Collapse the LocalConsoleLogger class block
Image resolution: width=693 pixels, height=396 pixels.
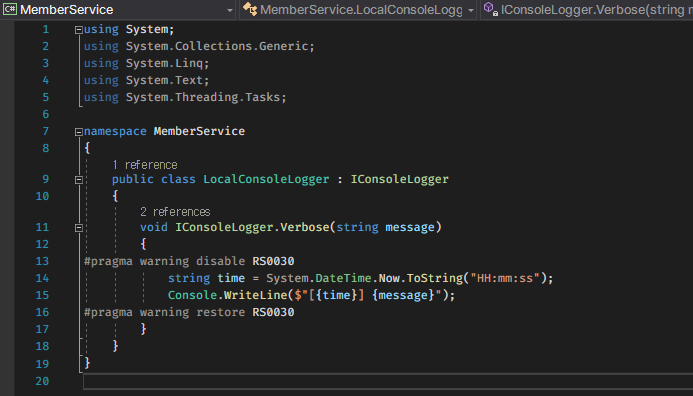pos(79,179)
